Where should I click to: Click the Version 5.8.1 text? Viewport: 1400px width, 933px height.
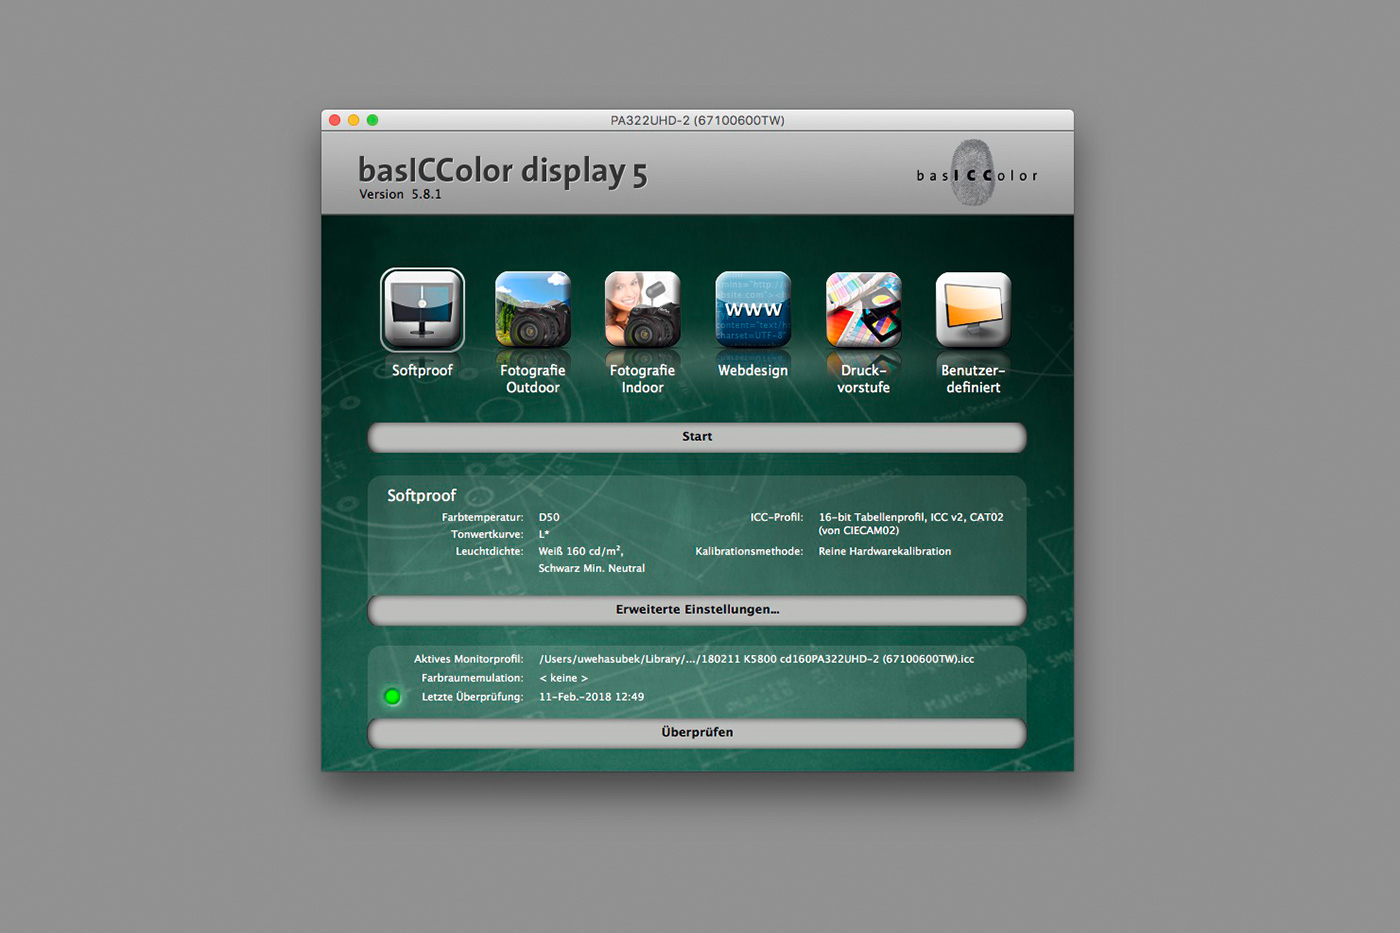[400, 195]
